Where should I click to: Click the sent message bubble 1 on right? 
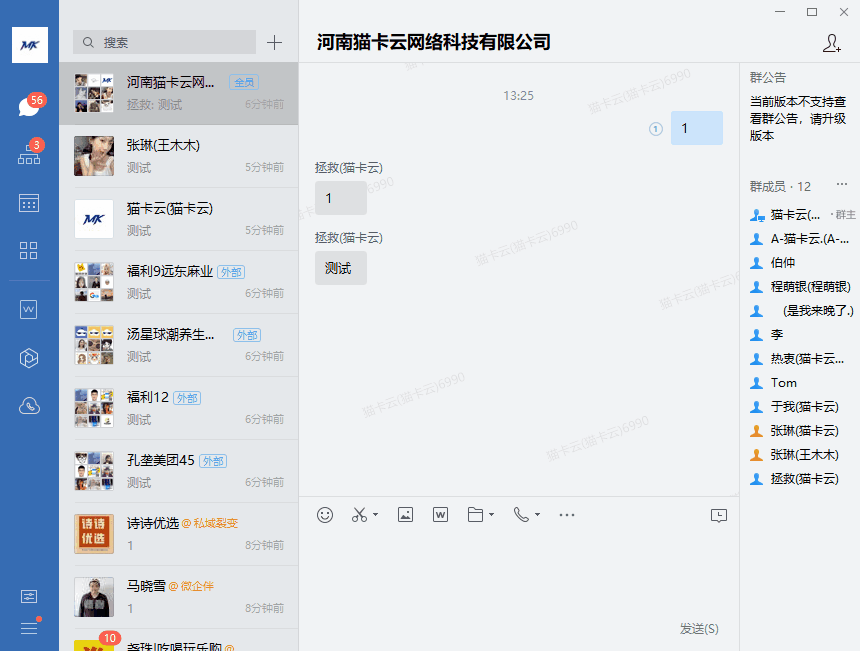(x=697, y=128)
